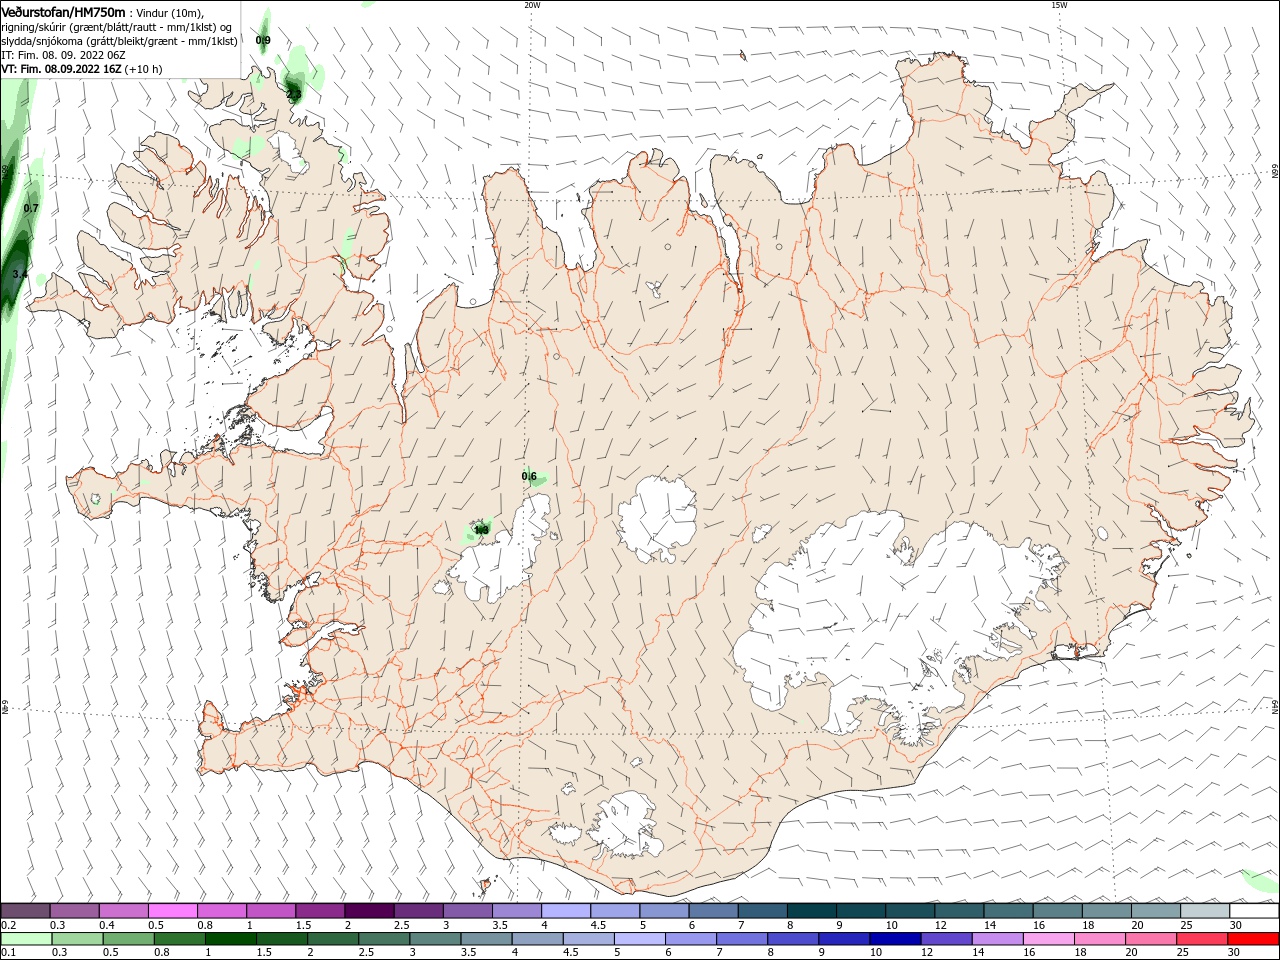Click the 15W longitude label
The image size is (1280, 960).
click(x=1059, y=5)
